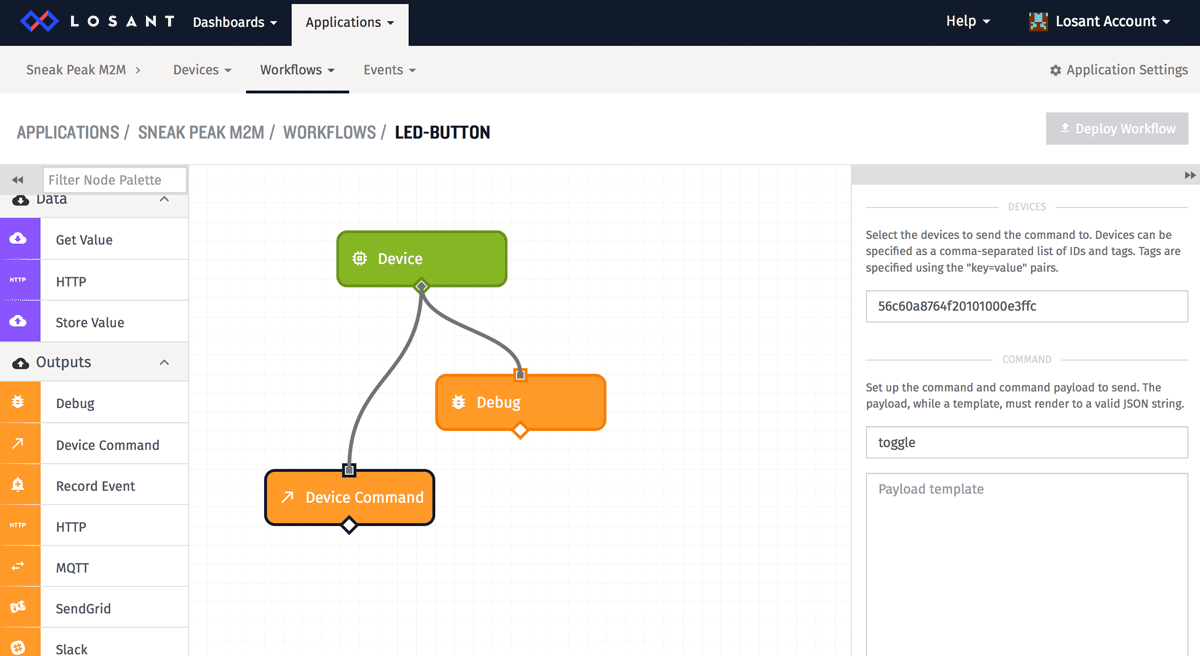1200x656 pixels.
Task: Click the Losant logo icon
Action: pyautogui.click(x=41, y=21)
